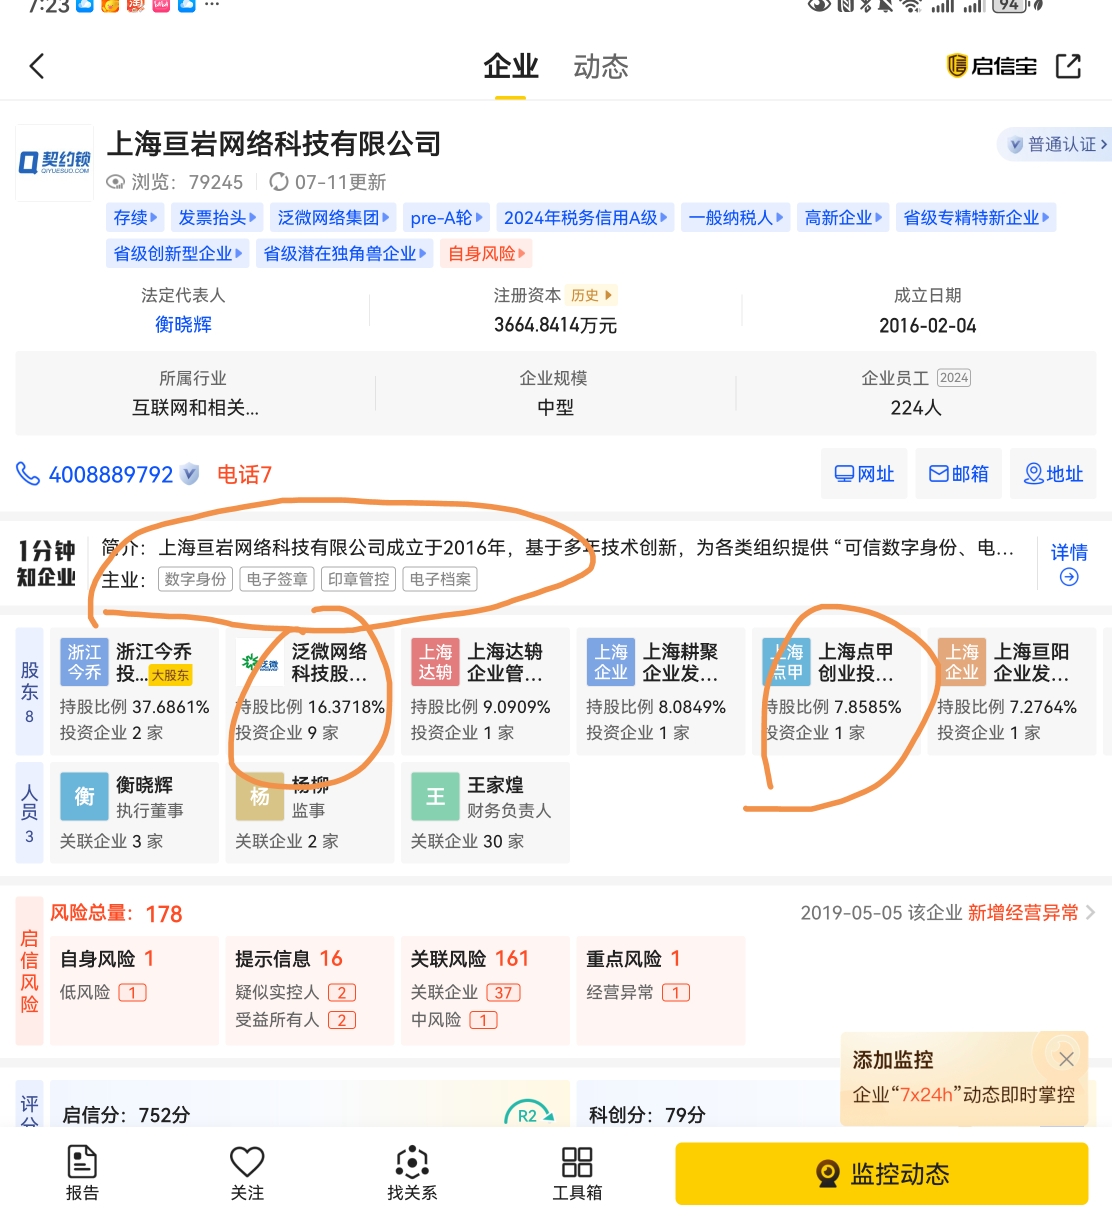Tap the 2024 employee year badge
The width and height of the screenshot is (1112, 1221).
click(954, 378)
